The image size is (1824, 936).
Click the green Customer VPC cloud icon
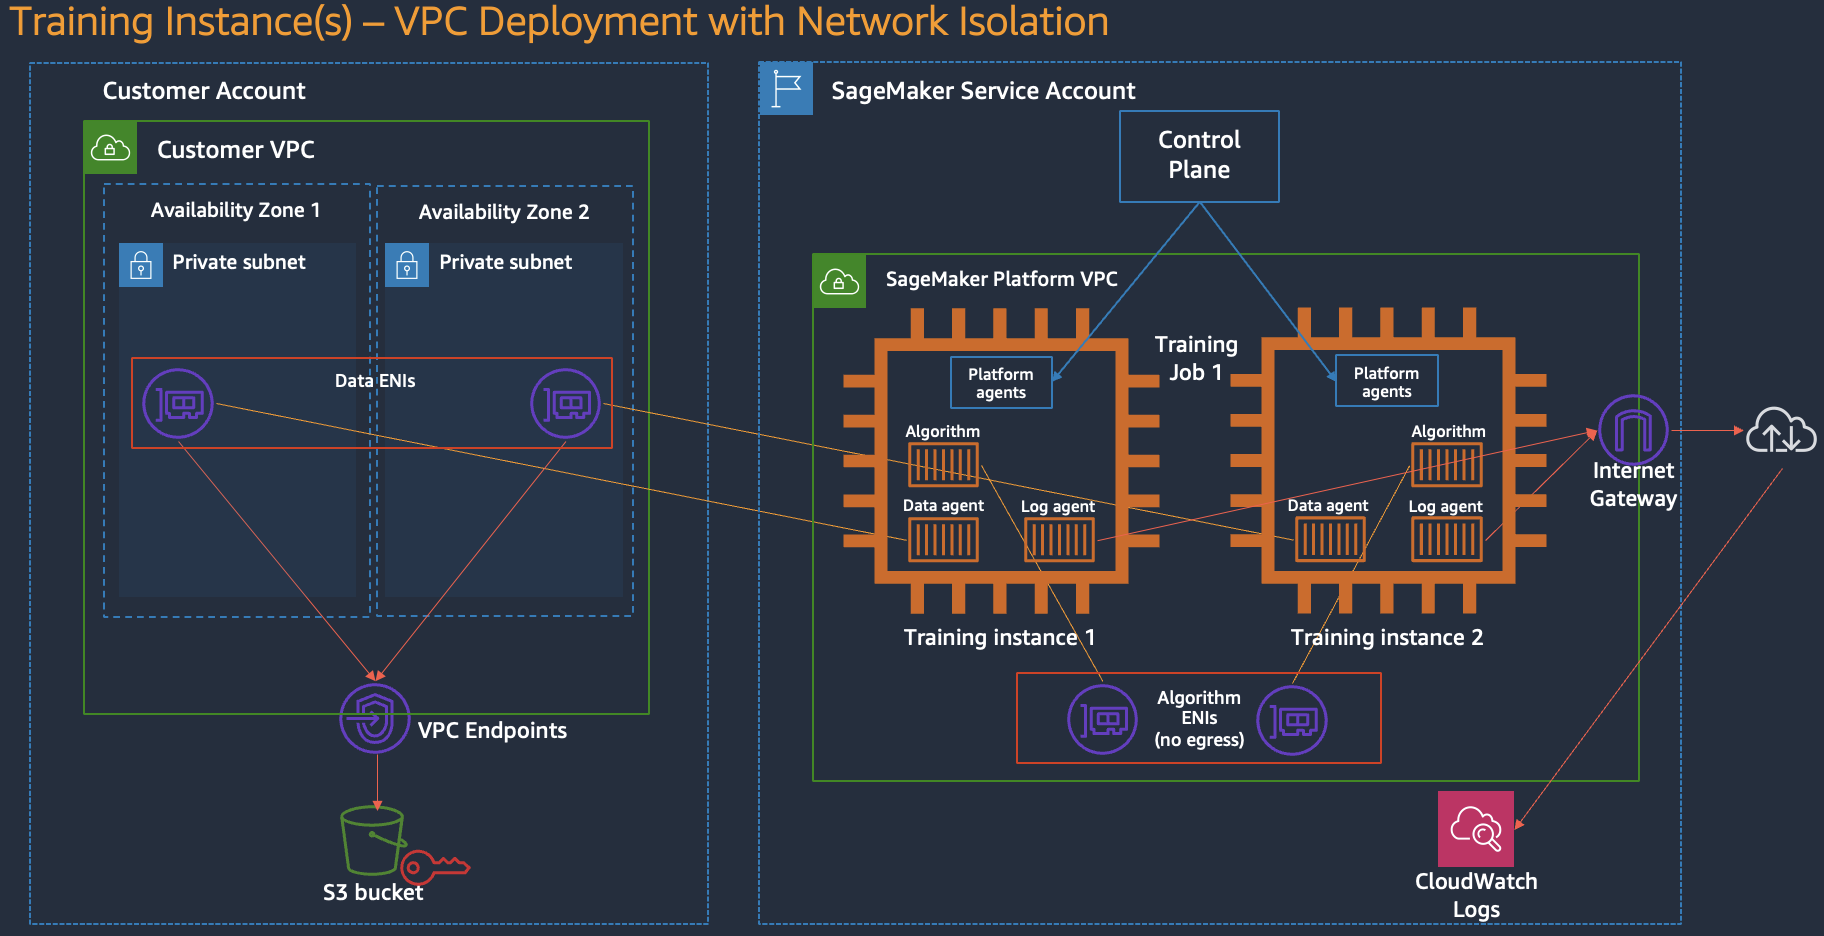(110, 148)
